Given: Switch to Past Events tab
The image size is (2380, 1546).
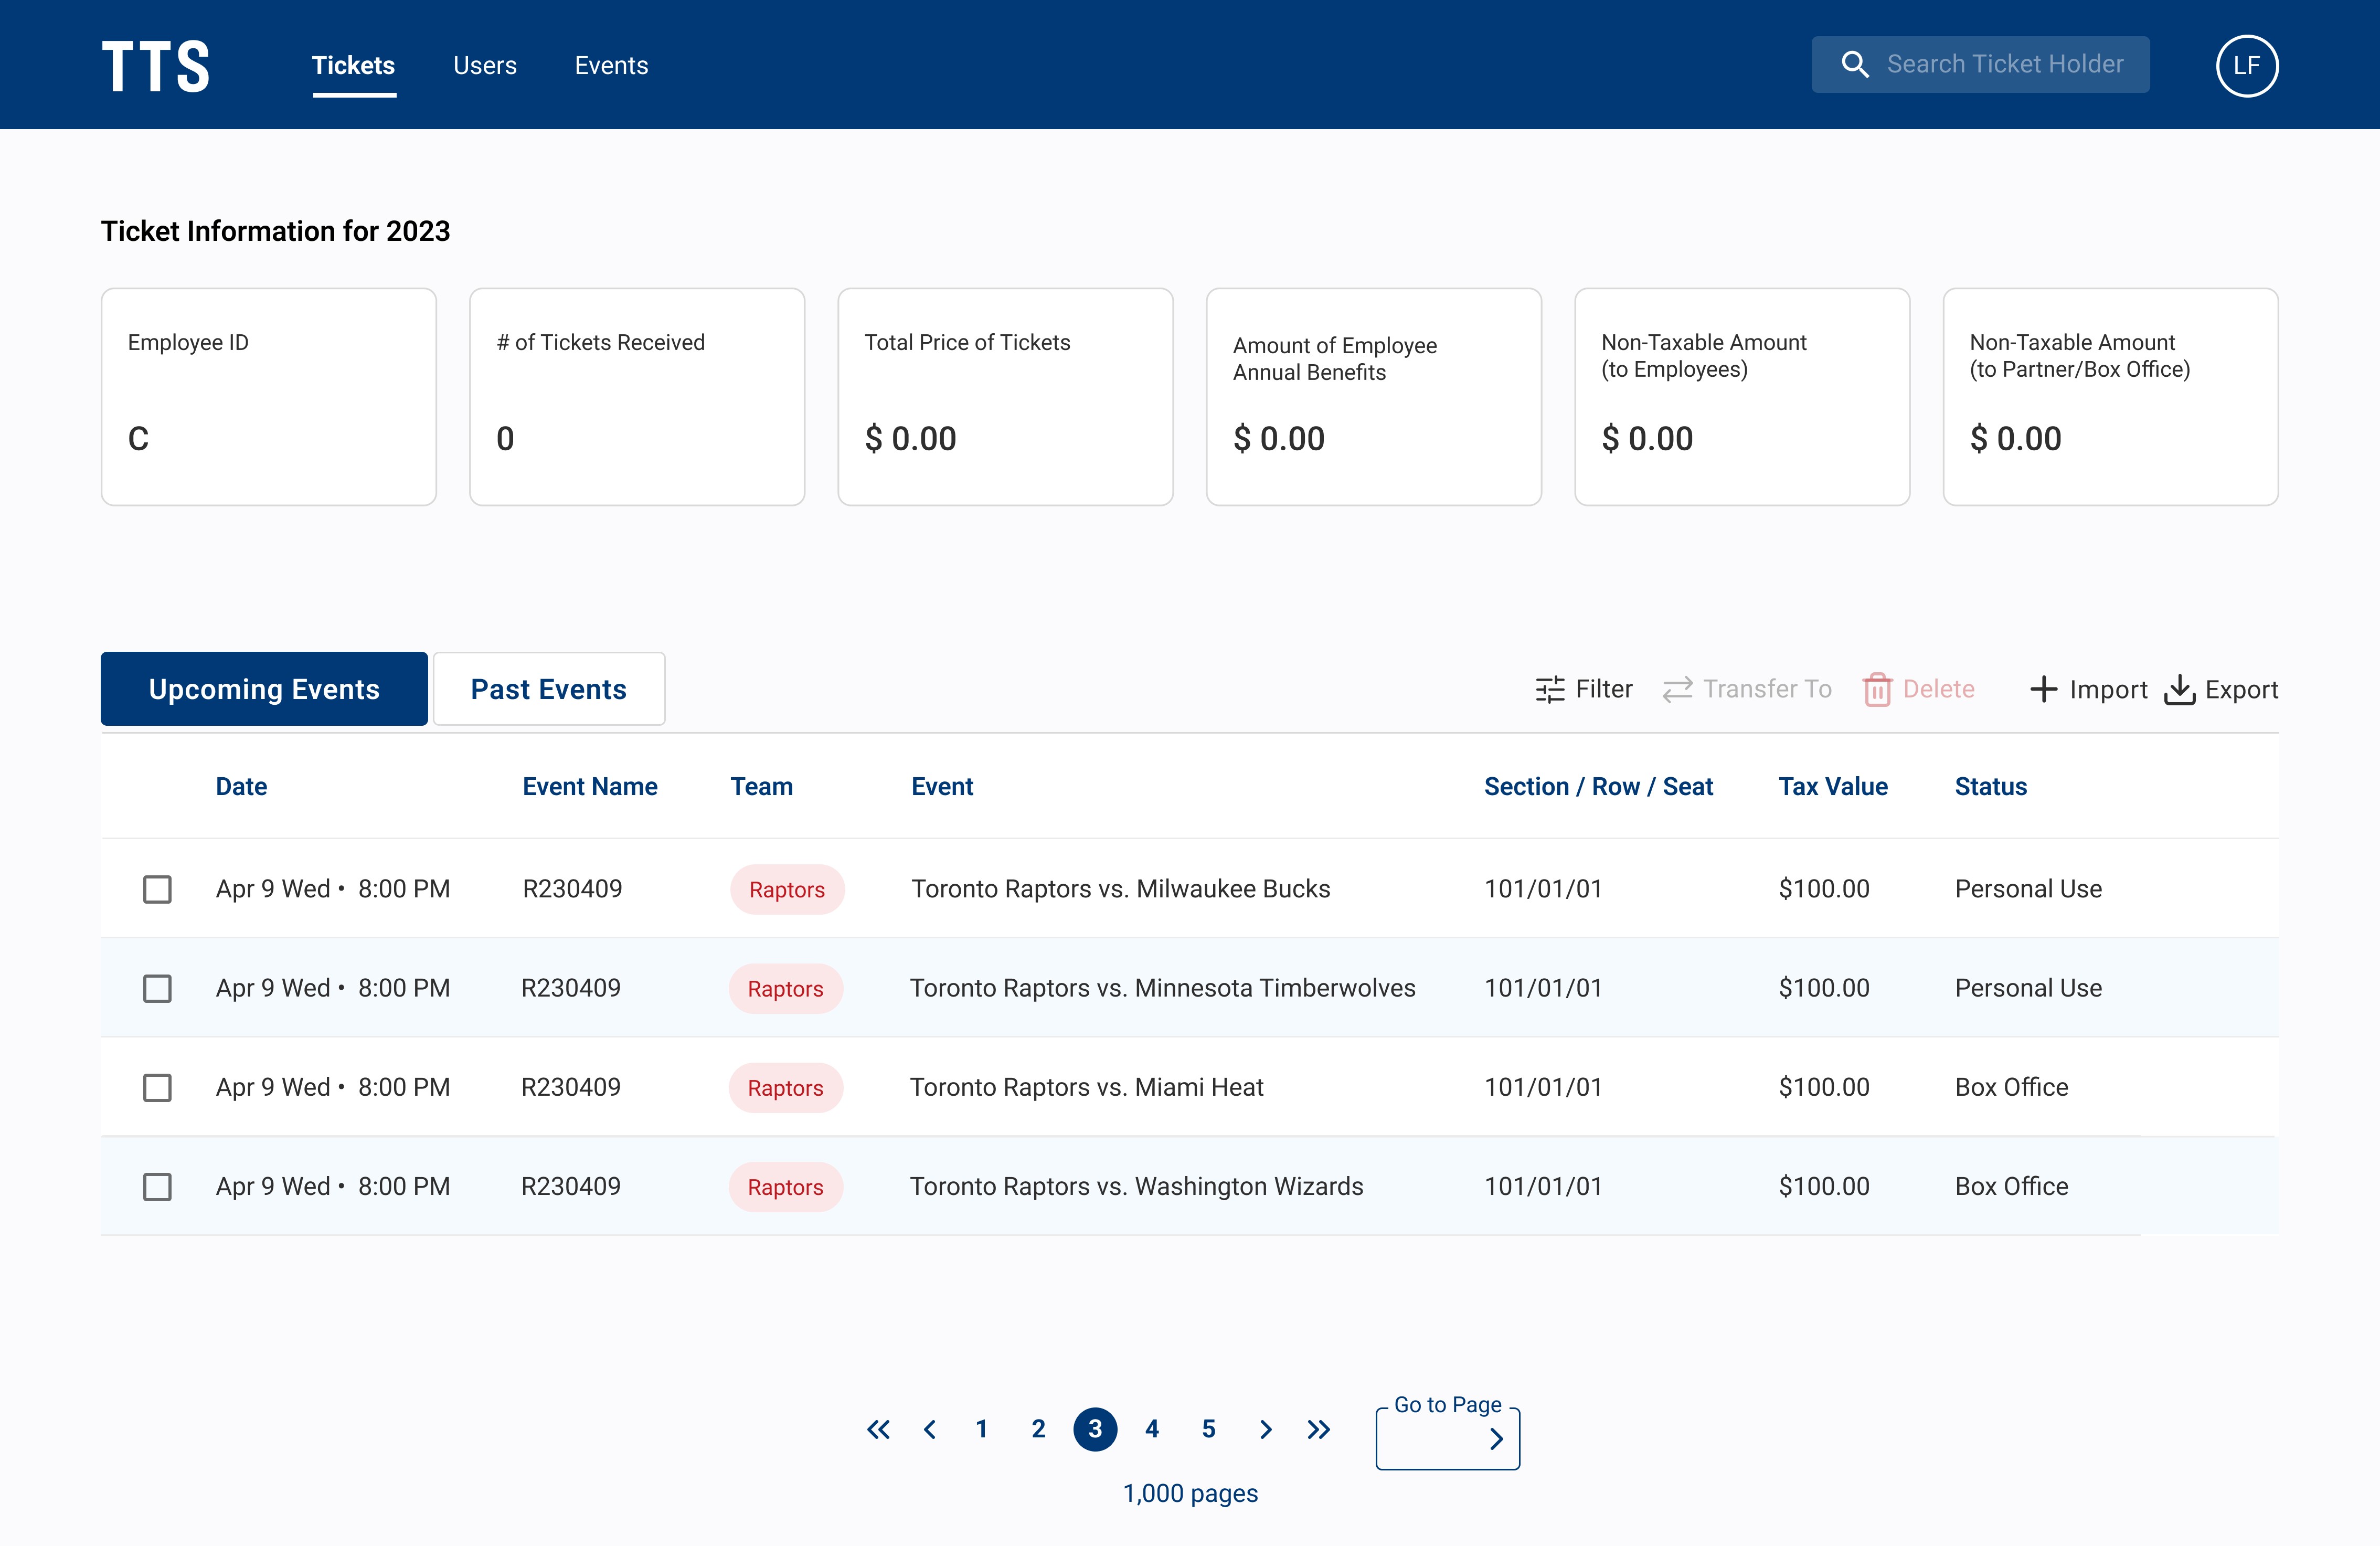Looking at the screenshot, I should point(548,689).
